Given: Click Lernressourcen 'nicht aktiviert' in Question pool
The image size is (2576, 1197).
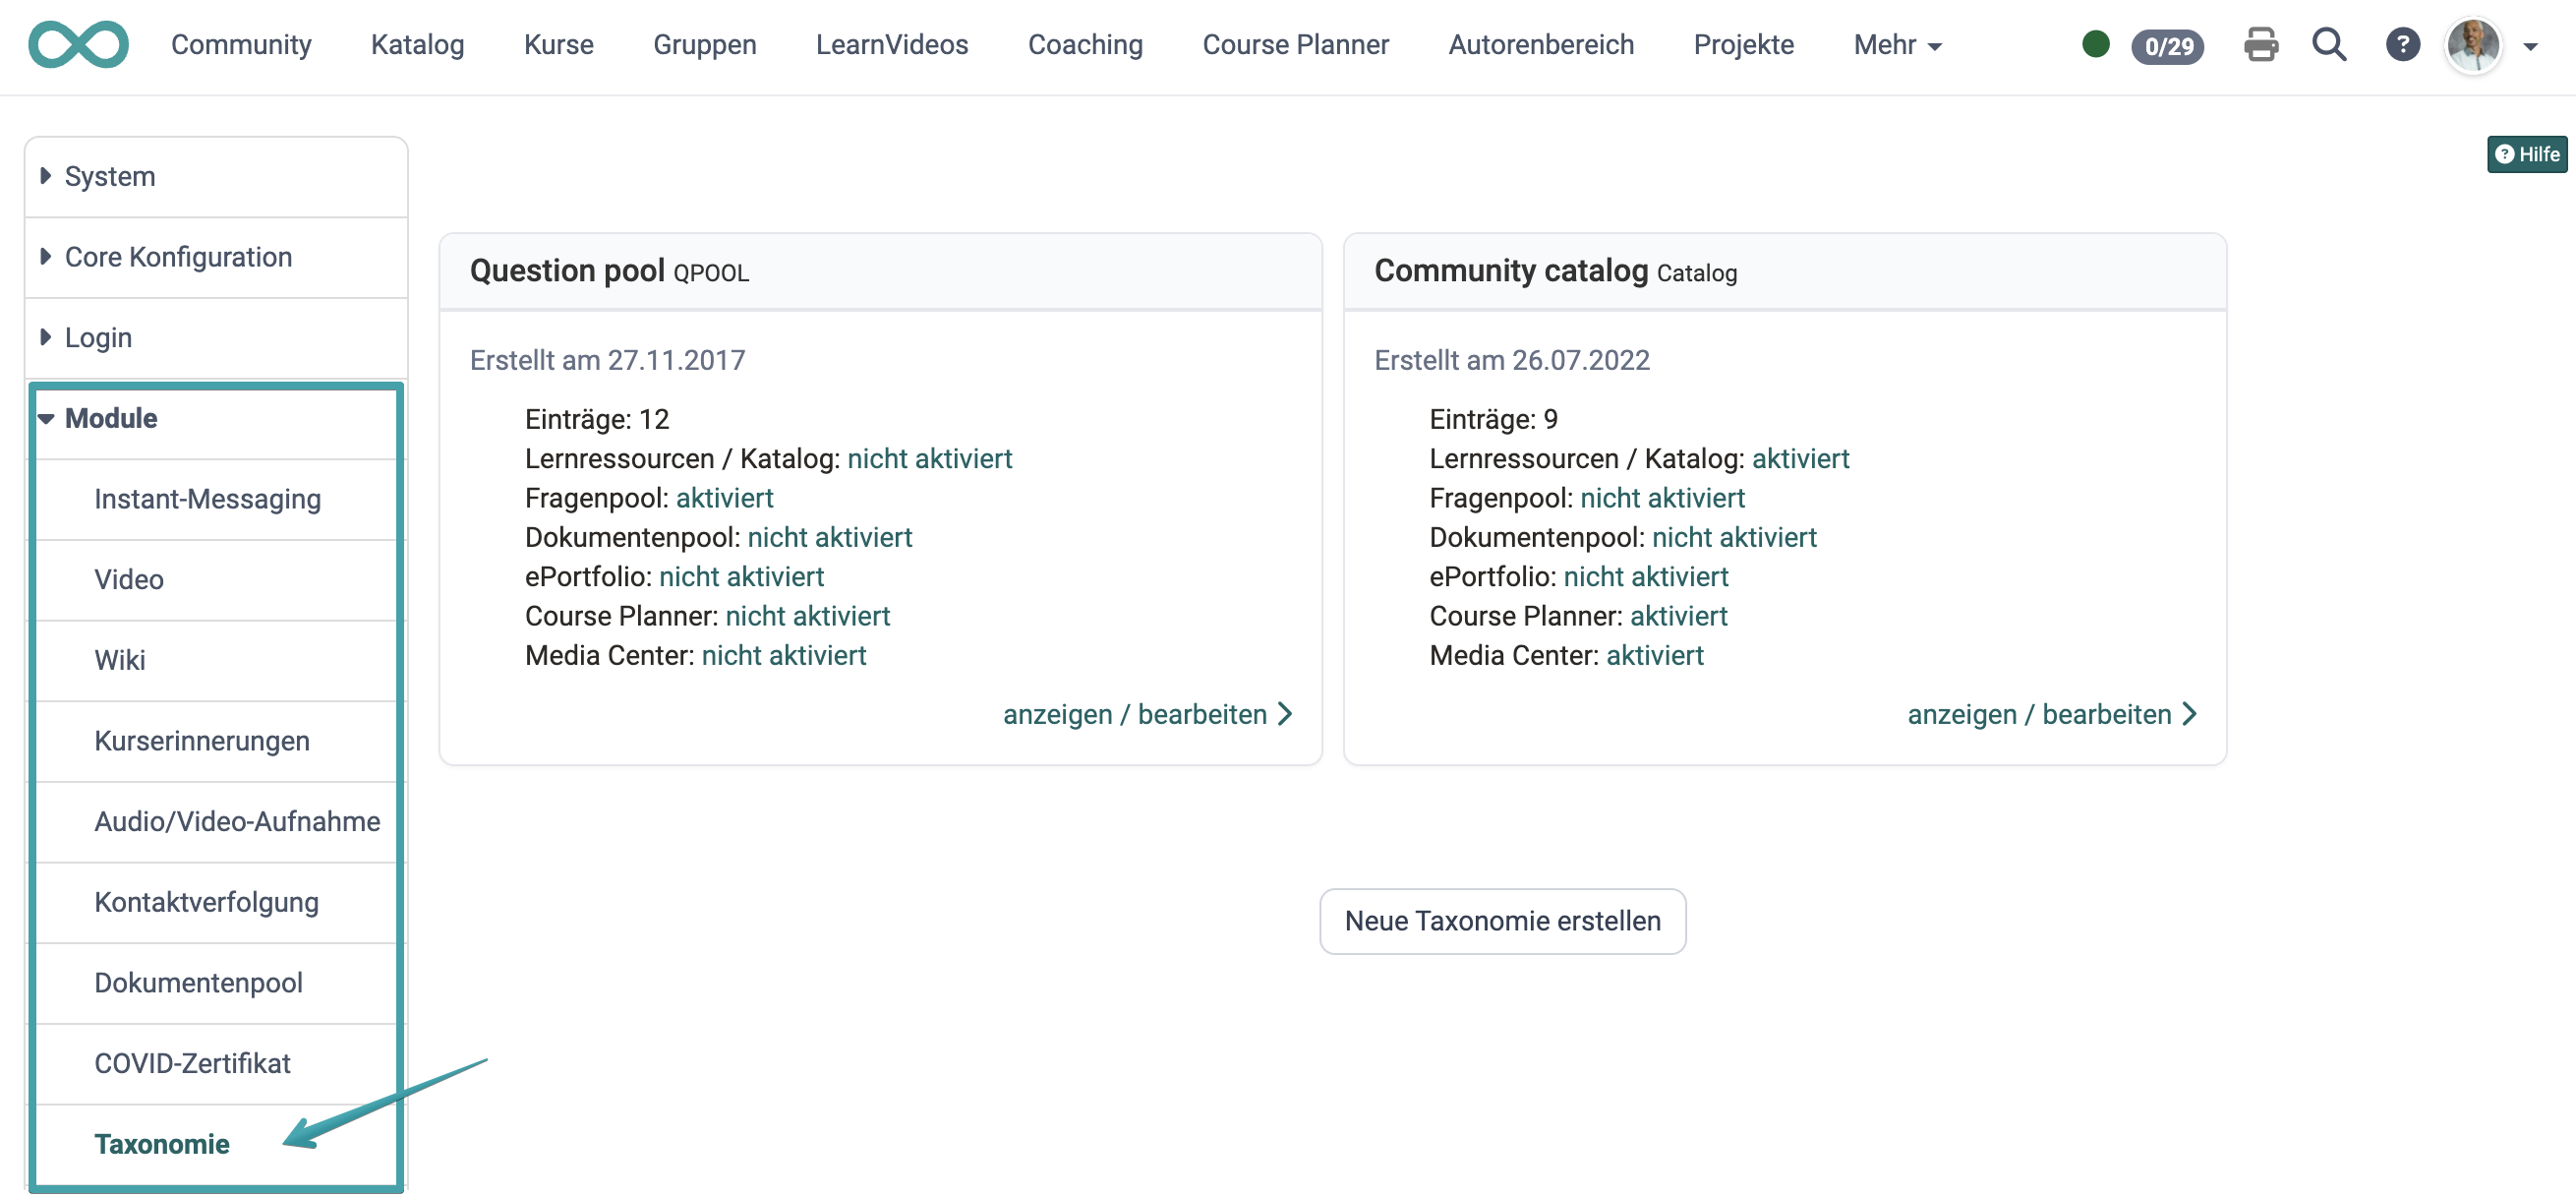Looking at the screenshot, I should (929, 459).
